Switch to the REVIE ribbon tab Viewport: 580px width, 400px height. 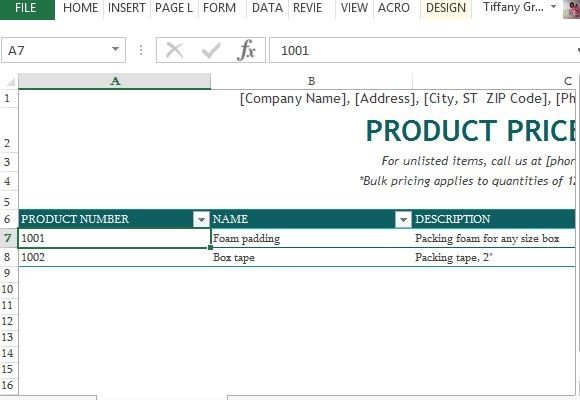pyautogui.click(x=307, y=8)
